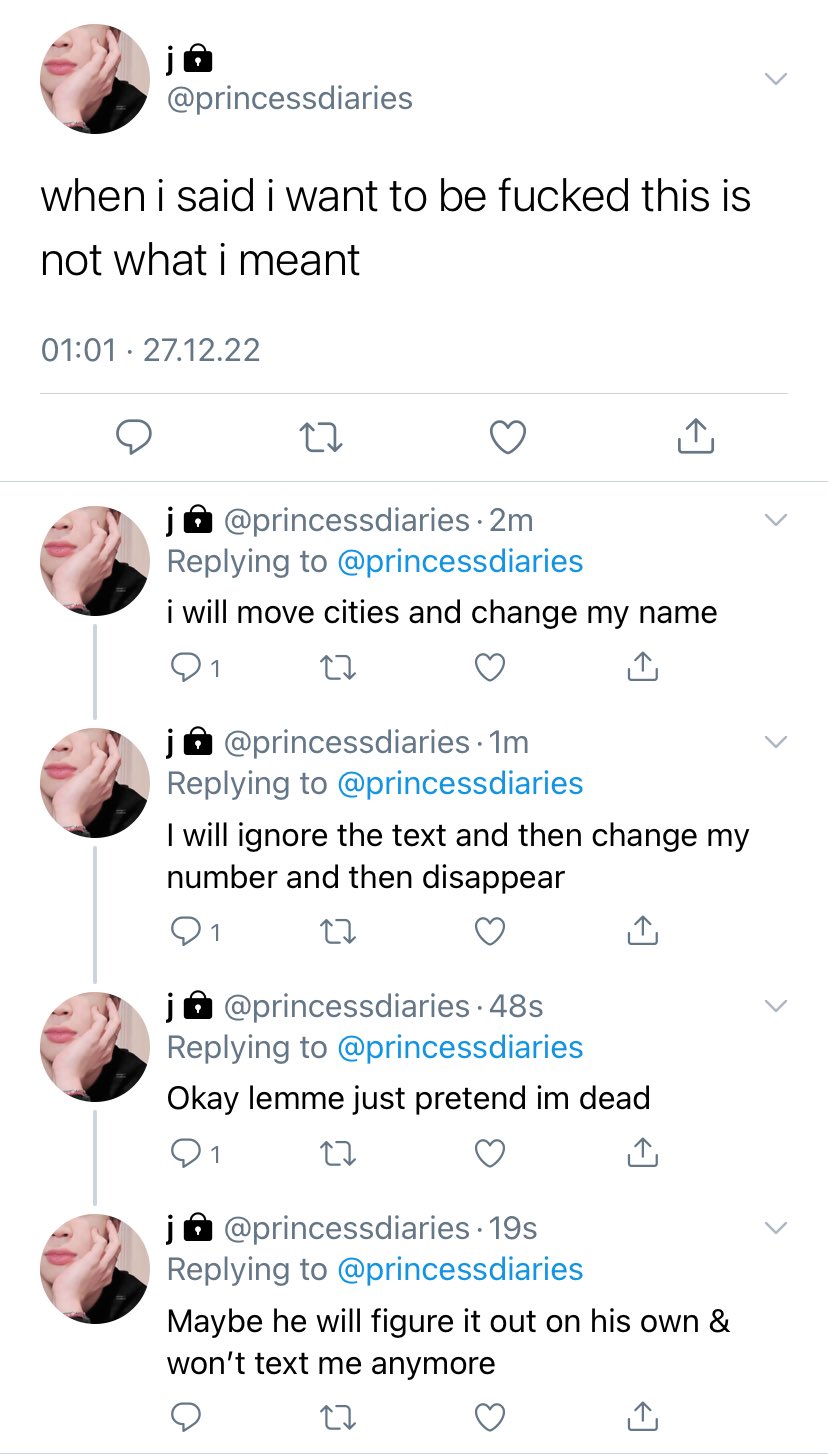
Task: Open @princessdiaries link in 2m reply
Action: pyautogui.click(x=460, y=561)
